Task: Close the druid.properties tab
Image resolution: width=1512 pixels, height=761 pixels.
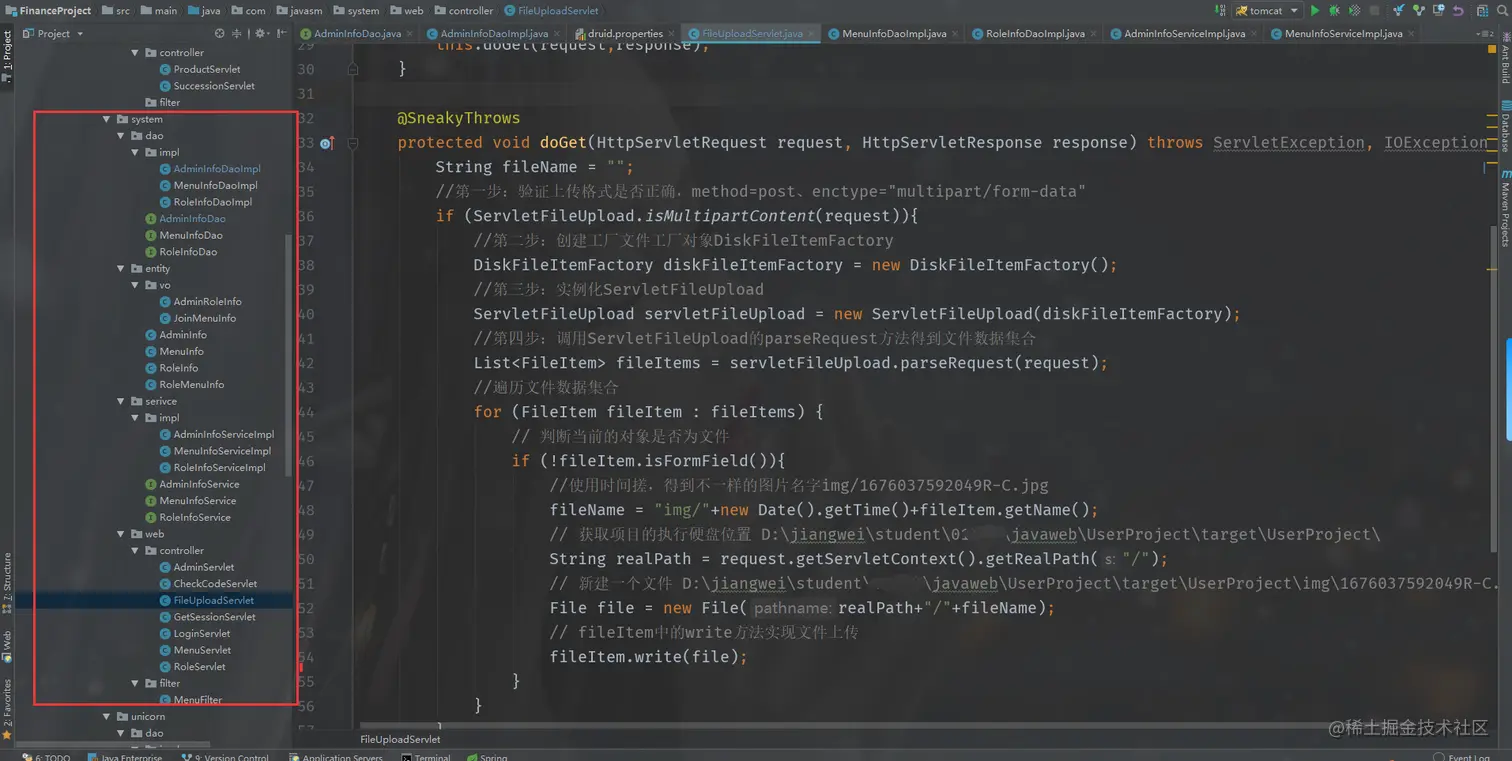Action: coord(672,33)
